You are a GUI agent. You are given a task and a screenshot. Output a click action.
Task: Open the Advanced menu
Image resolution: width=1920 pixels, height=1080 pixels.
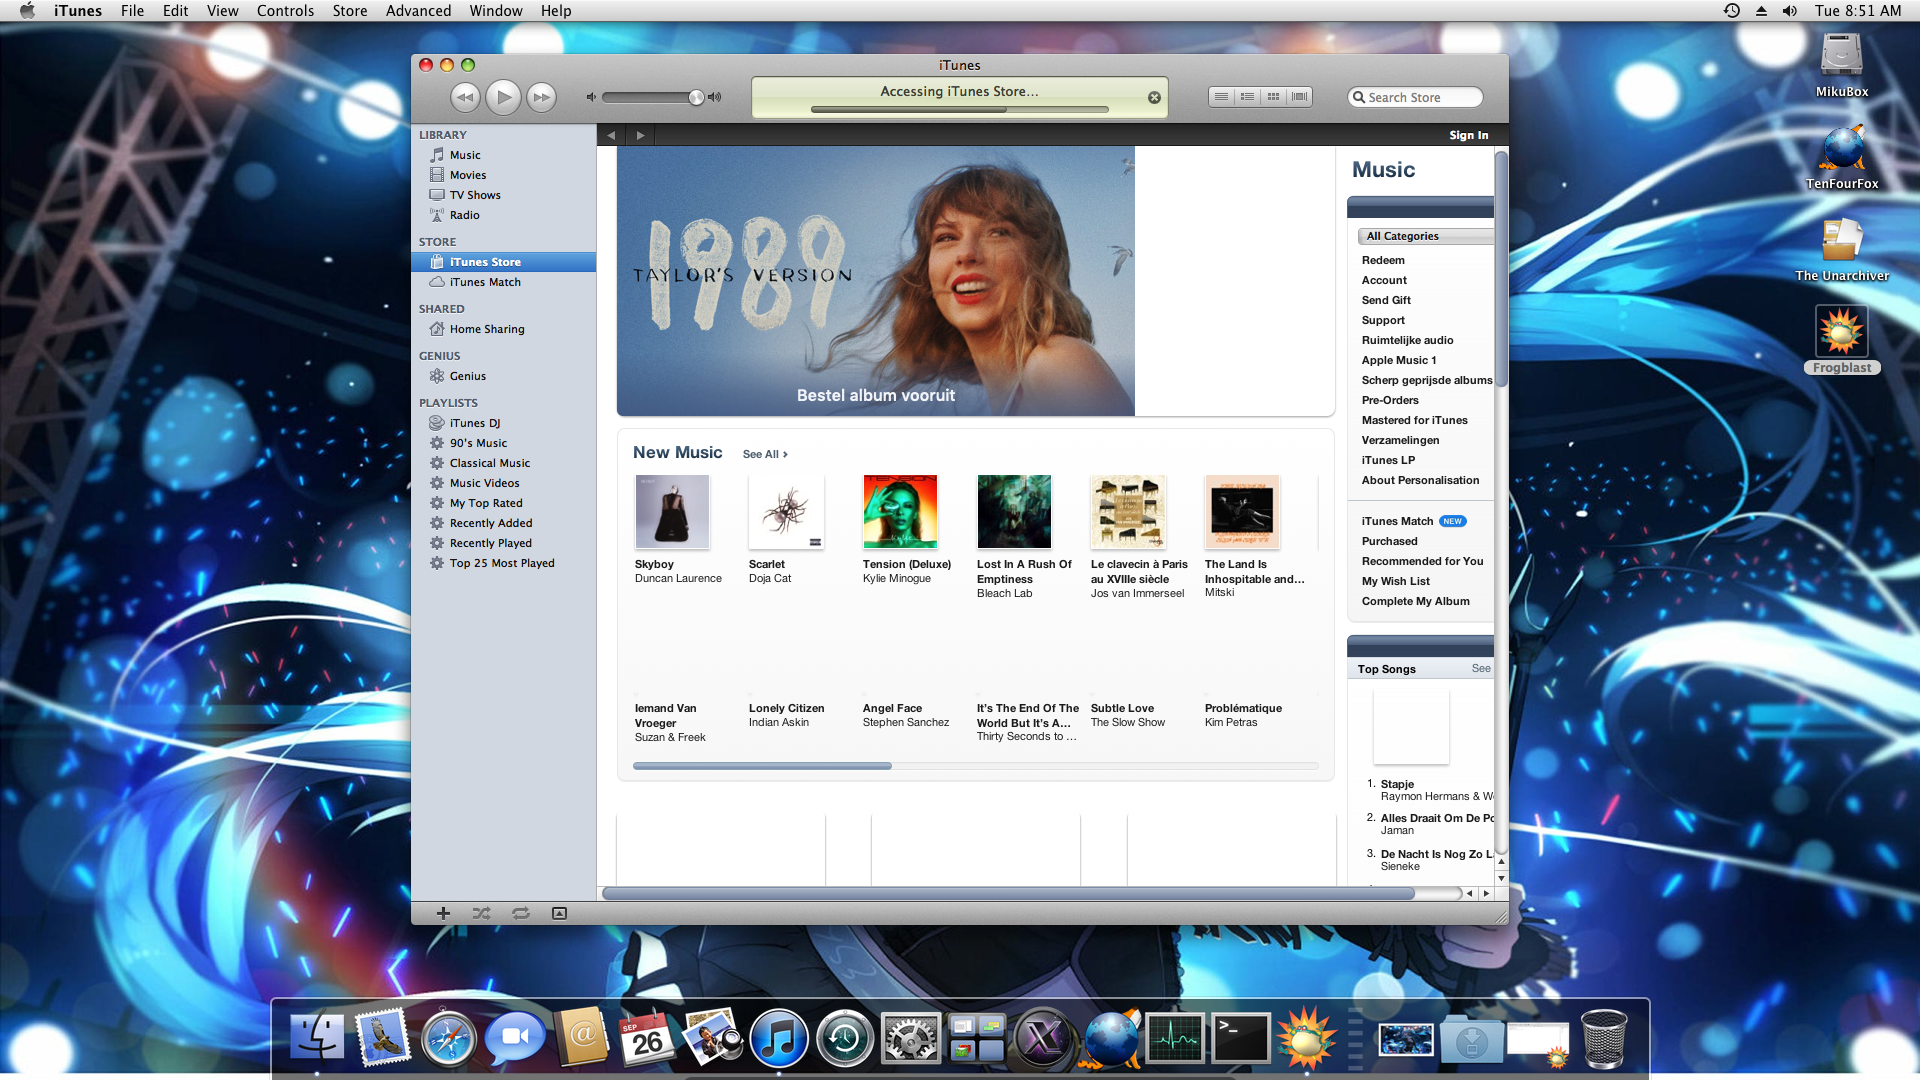418,11
